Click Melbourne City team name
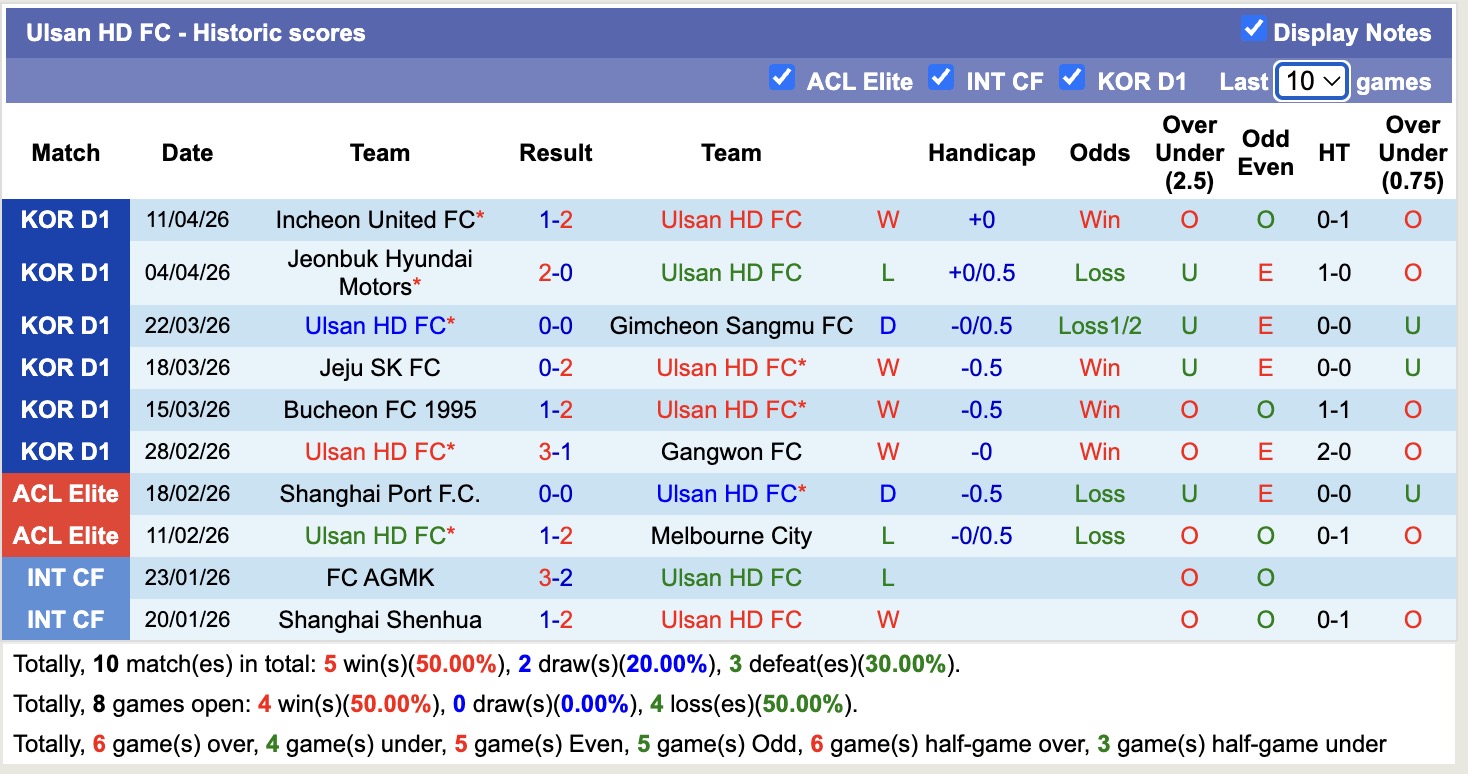 click(x=731, y=535)
